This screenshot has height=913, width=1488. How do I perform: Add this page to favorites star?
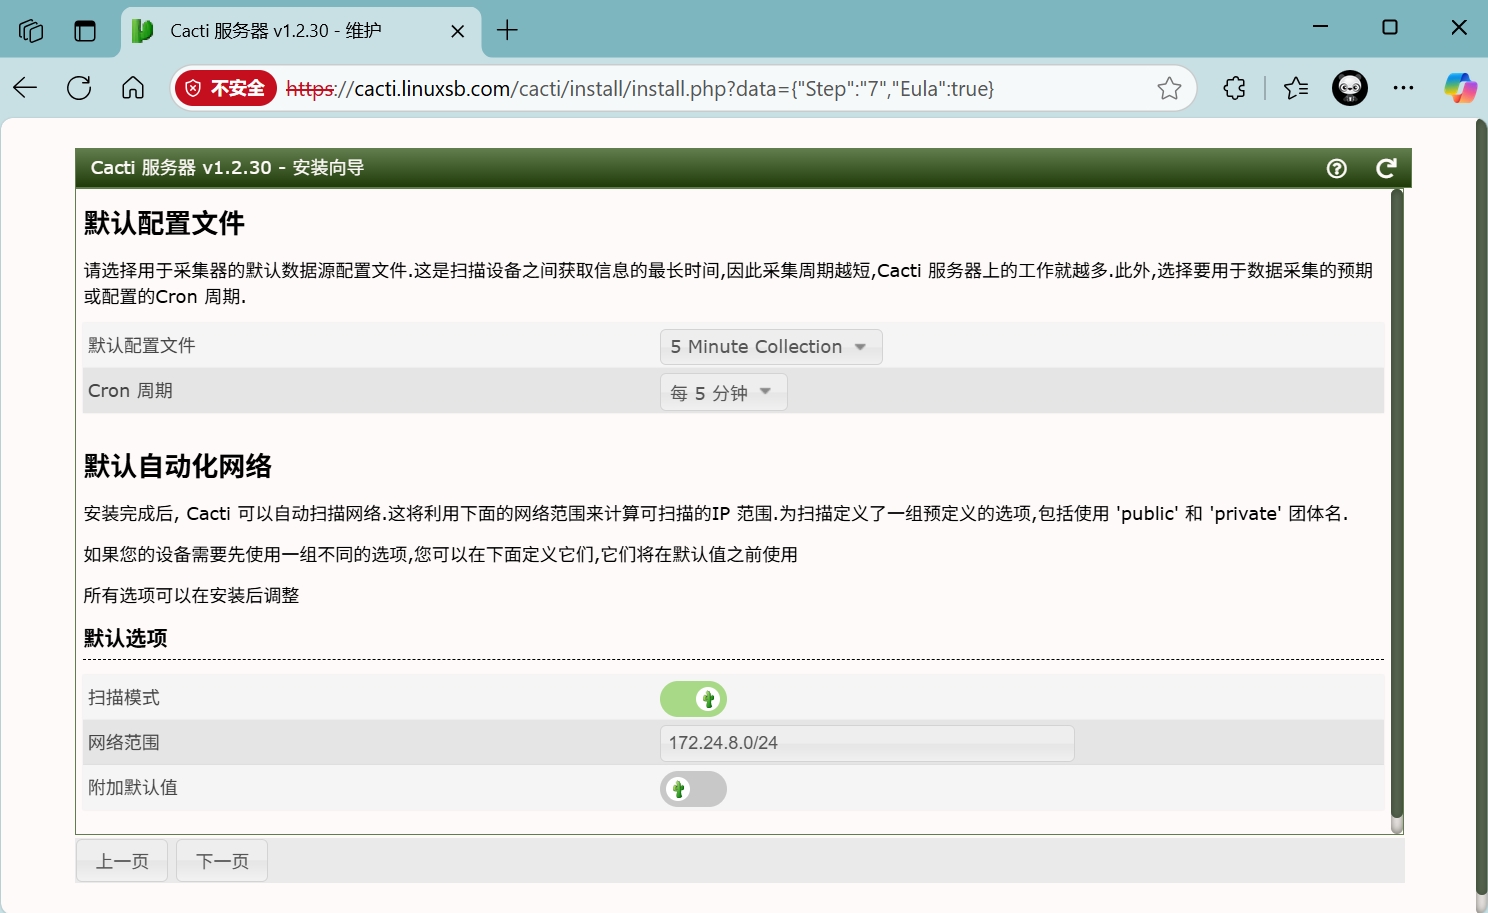click(1169, 88)
